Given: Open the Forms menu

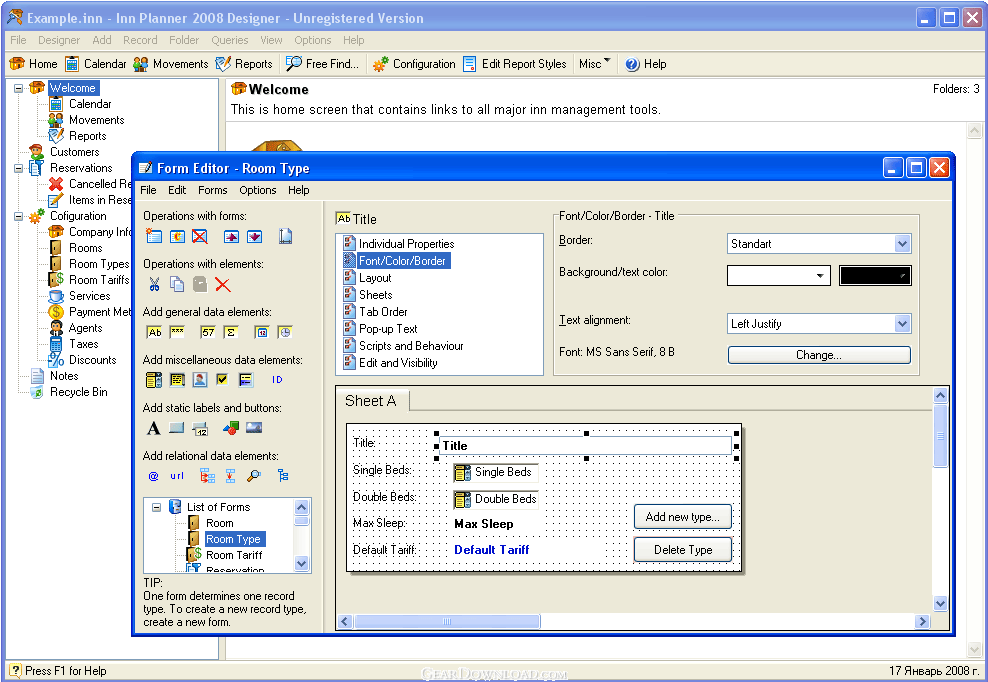Looking at the screenshot, I should pos(212,190).
